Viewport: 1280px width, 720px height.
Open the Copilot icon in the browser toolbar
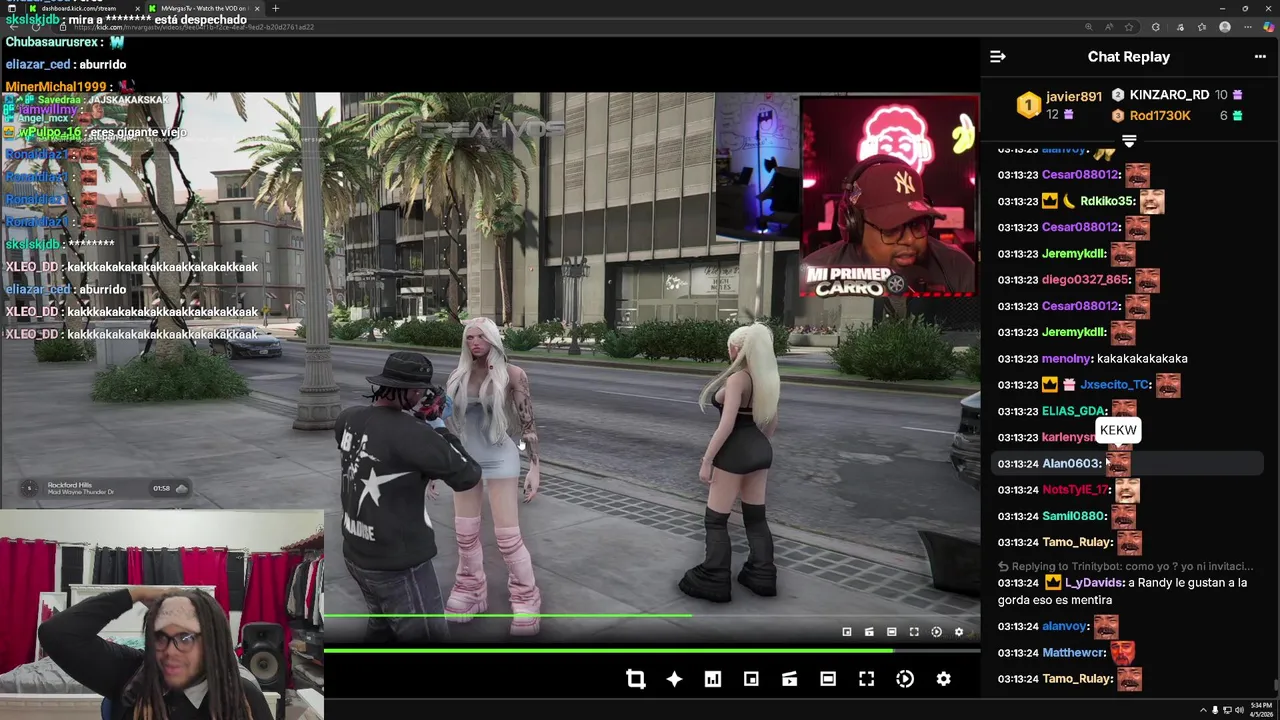click(x=1268, y=27)
